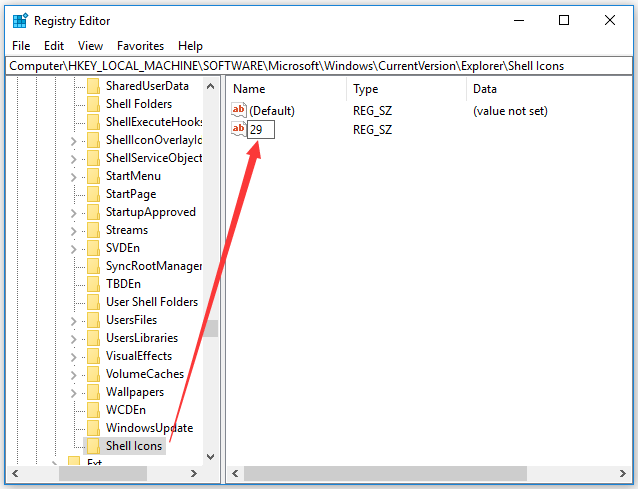Screen dimensions: 638x489
Task: Click the (Default) string value icon
Action: click(x=239, y=110)
